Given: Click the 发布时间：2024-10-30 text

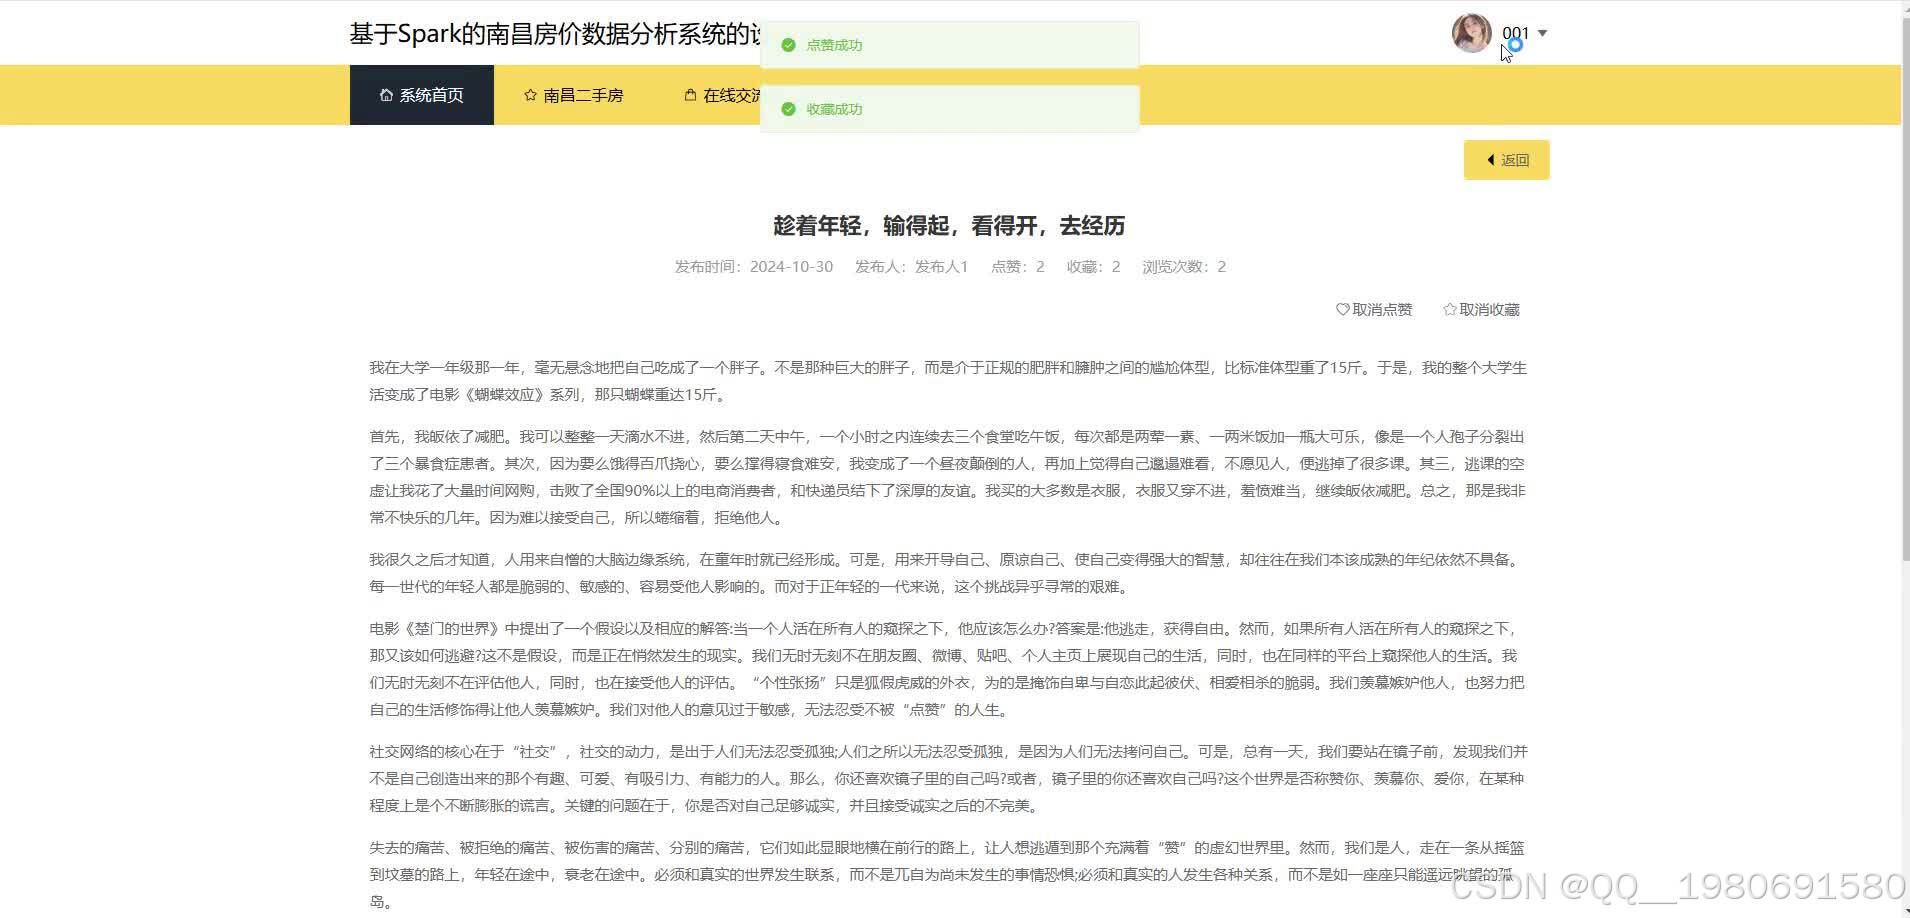Looking at the screenshot, I should click(x=754, y=267).
